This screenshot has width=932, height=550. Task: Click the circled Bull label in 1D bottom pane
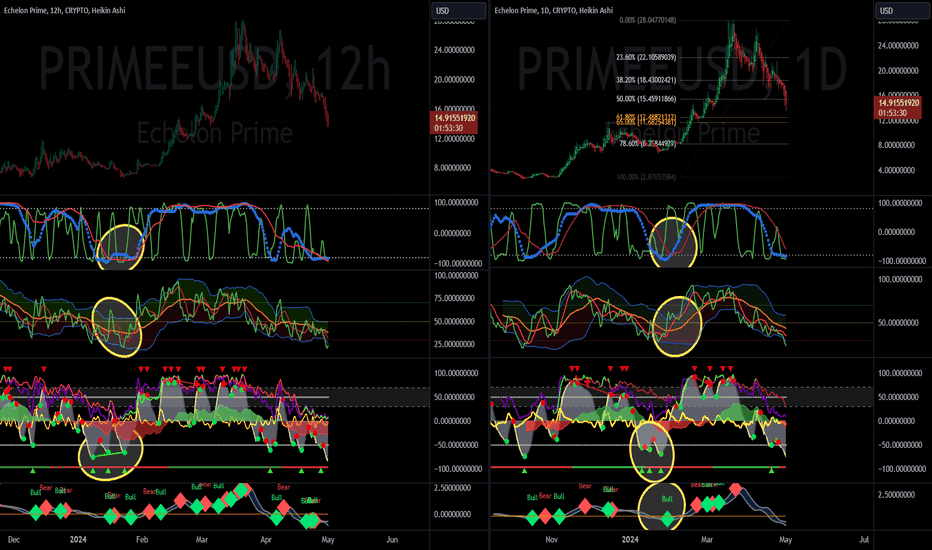[667, 499]
